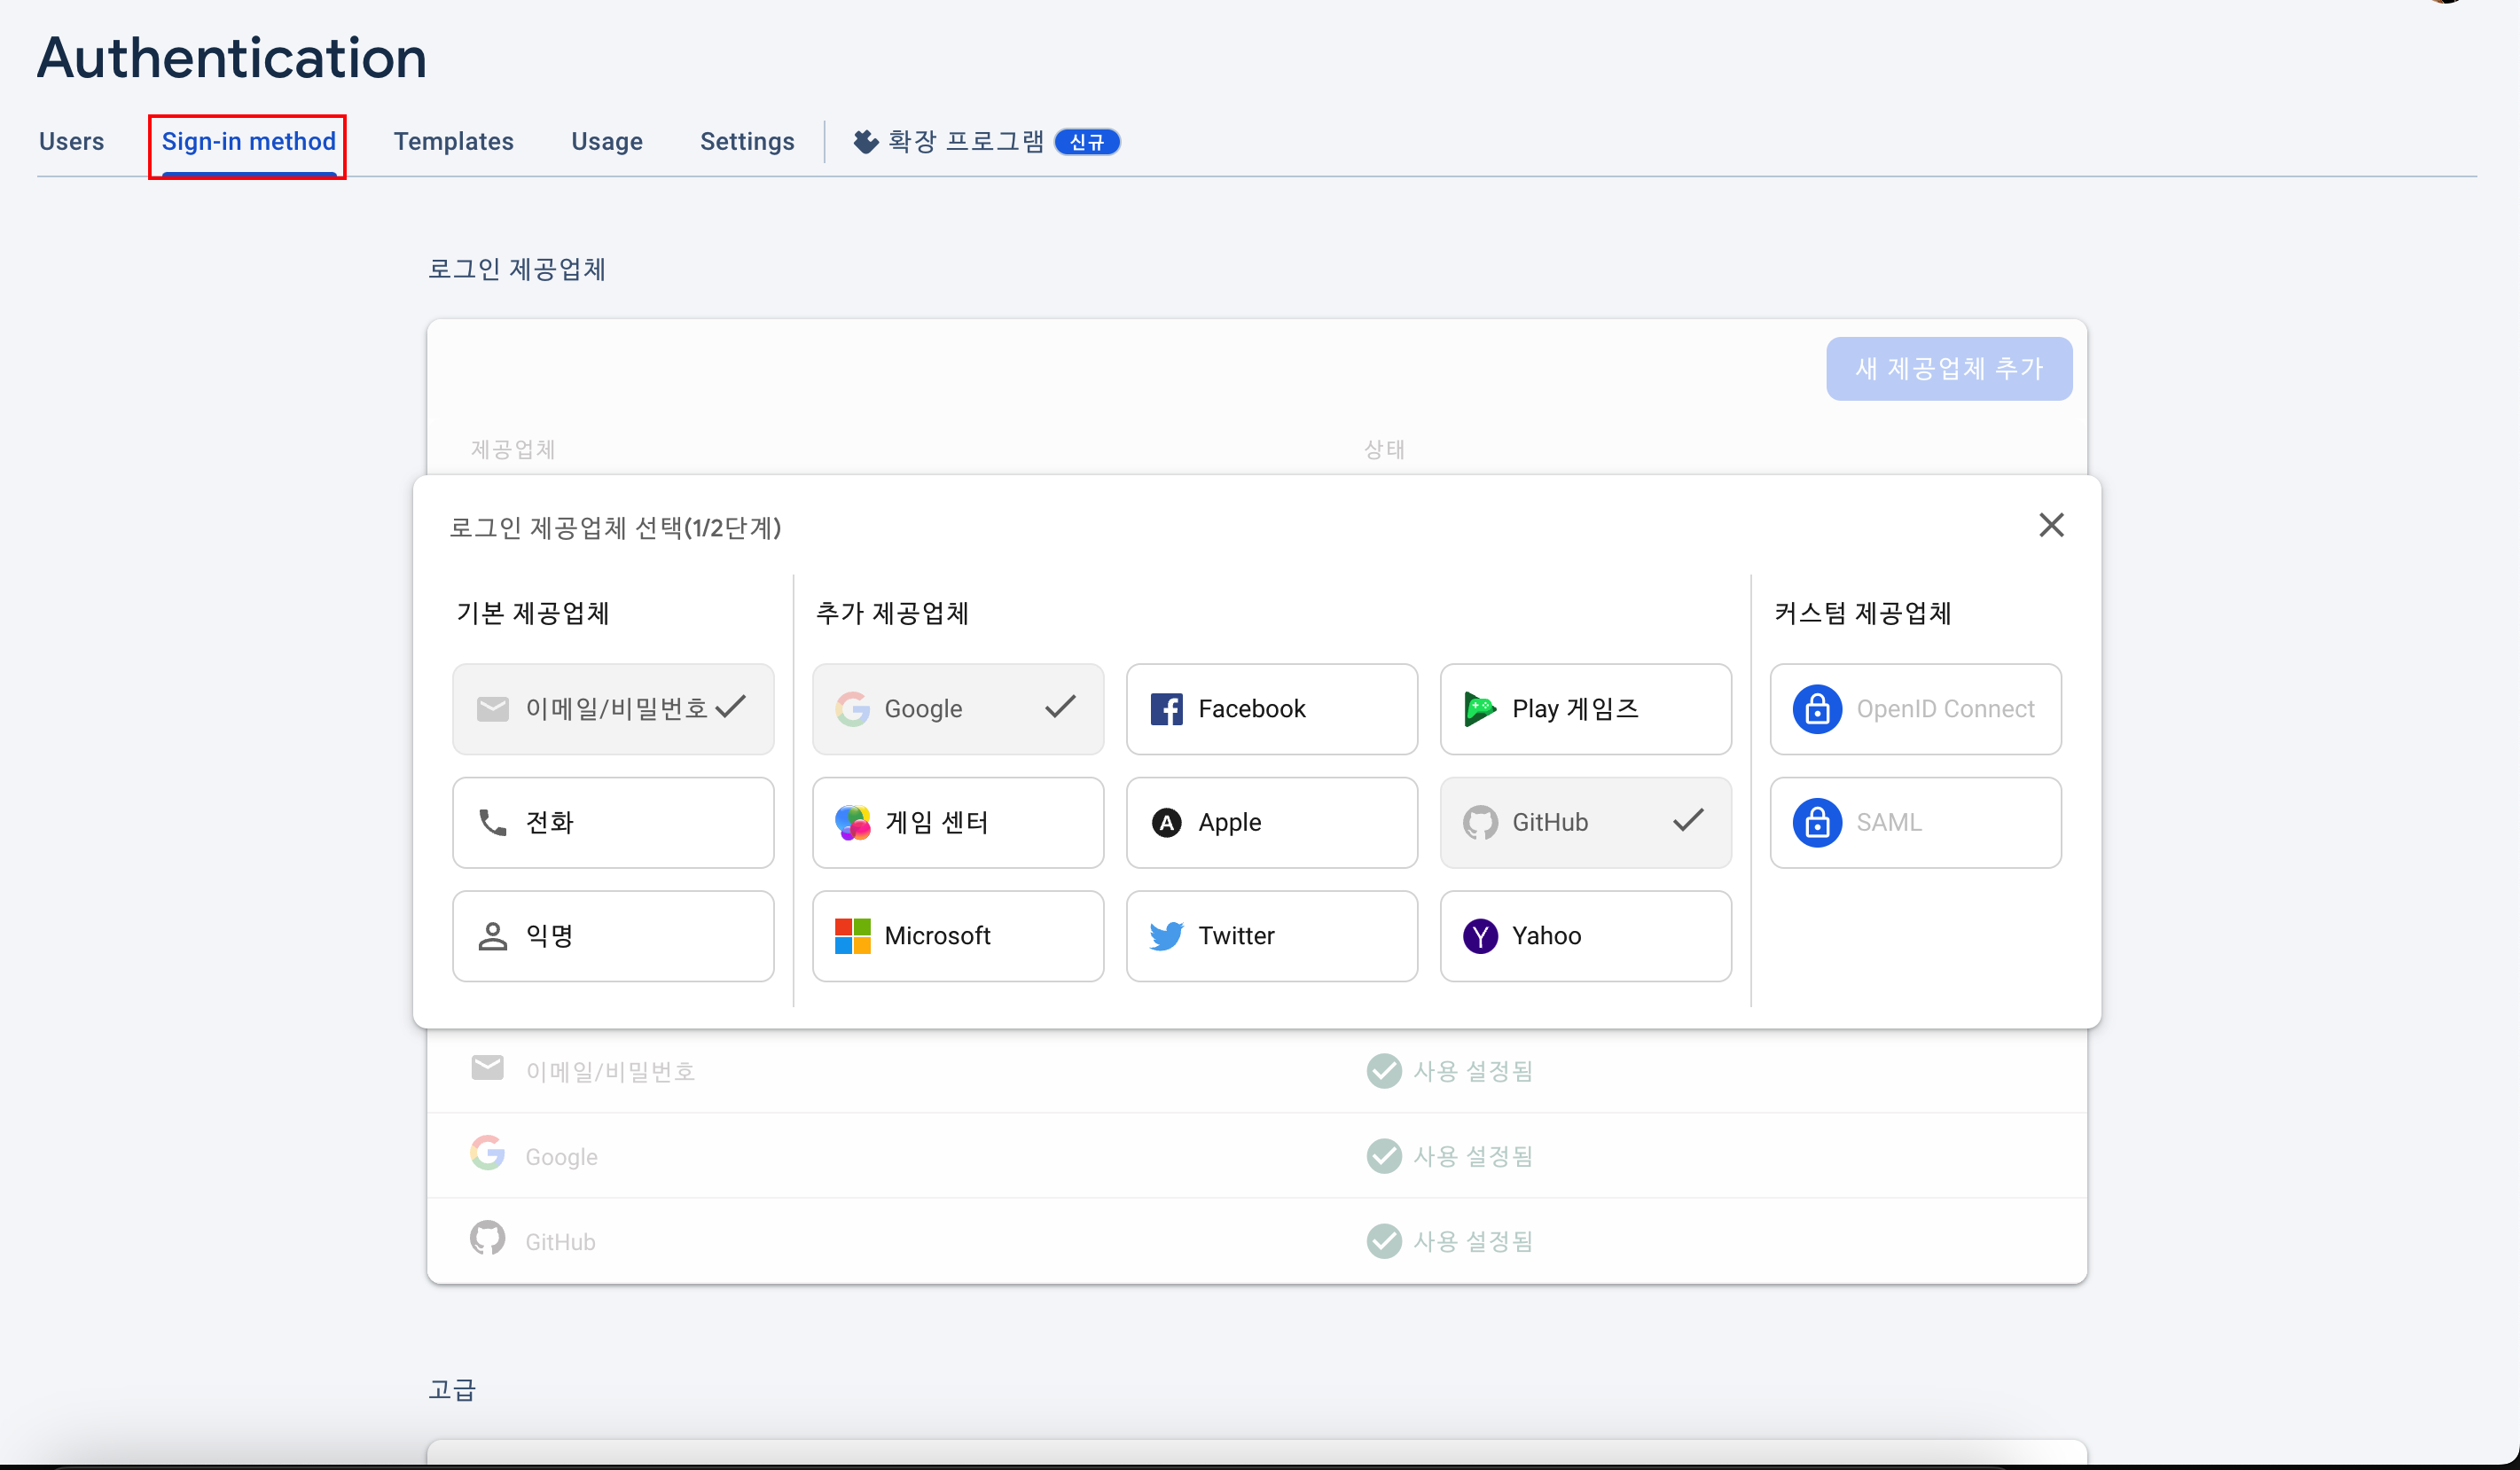
Task: Open the Templates tab
Action: [x=453, y=142]
